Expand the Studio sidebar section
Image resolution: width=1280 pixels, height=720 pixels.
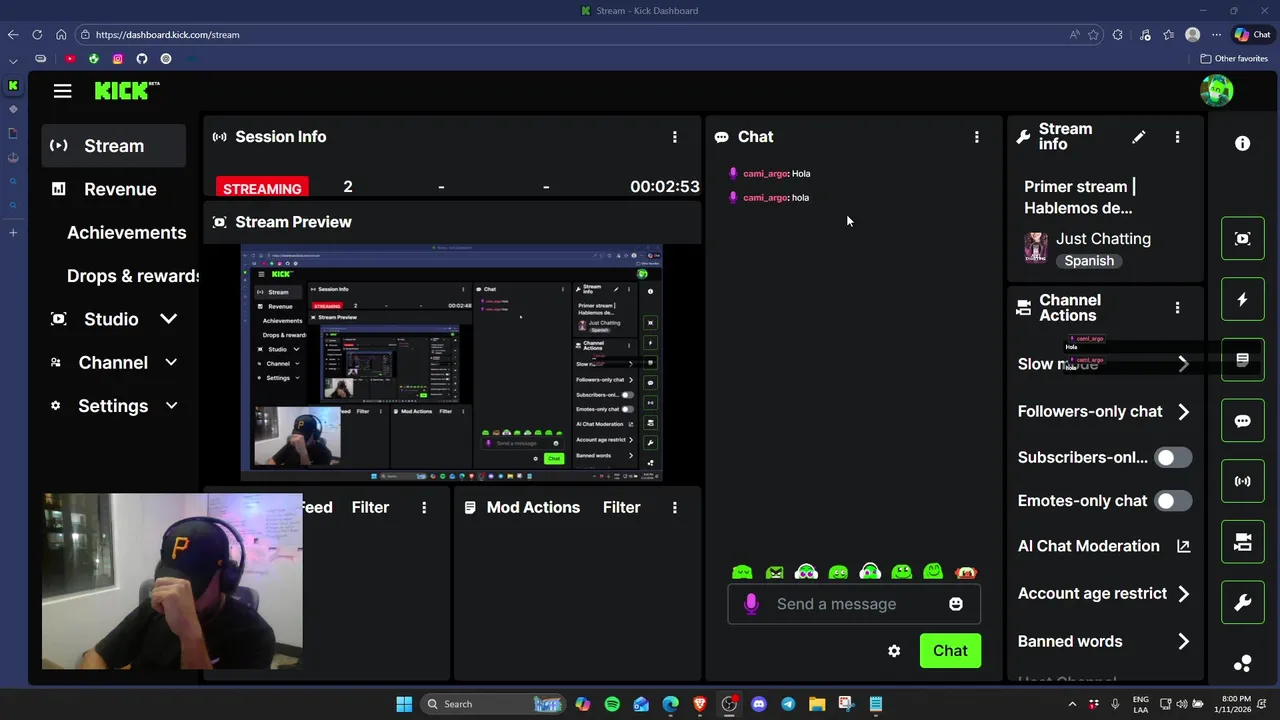click(168, 319)
